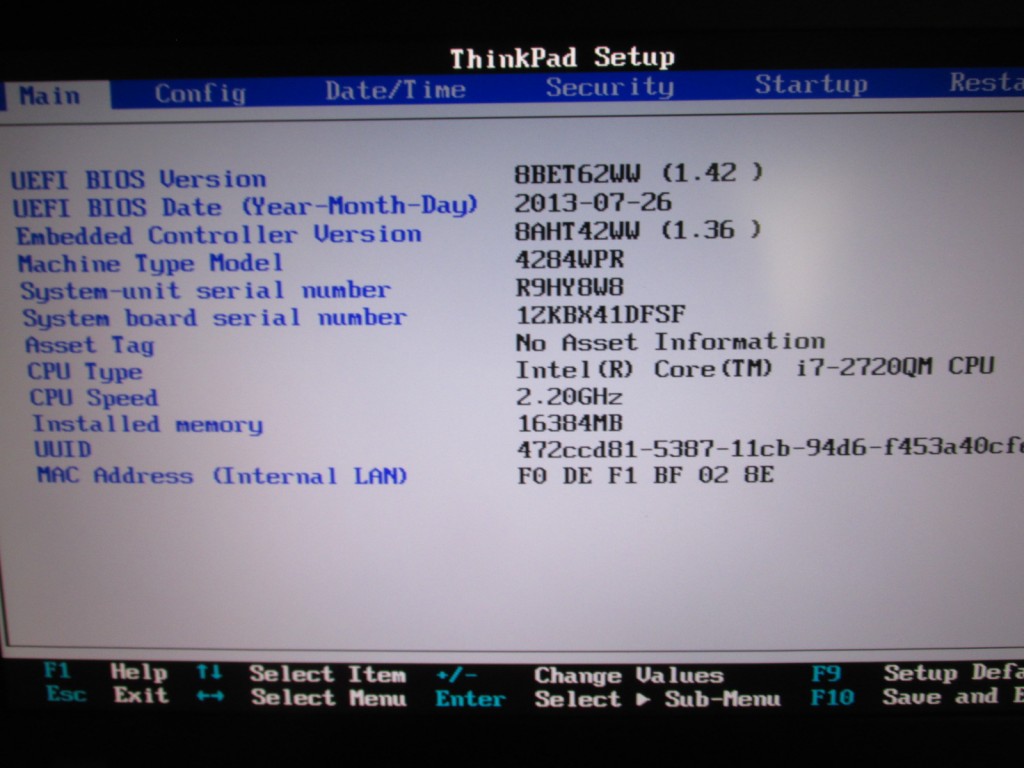Select the MAC Address (Internal LAN) label
Image resolution: width=1024 pixels, height=768 pixels.
pos(222,475)
